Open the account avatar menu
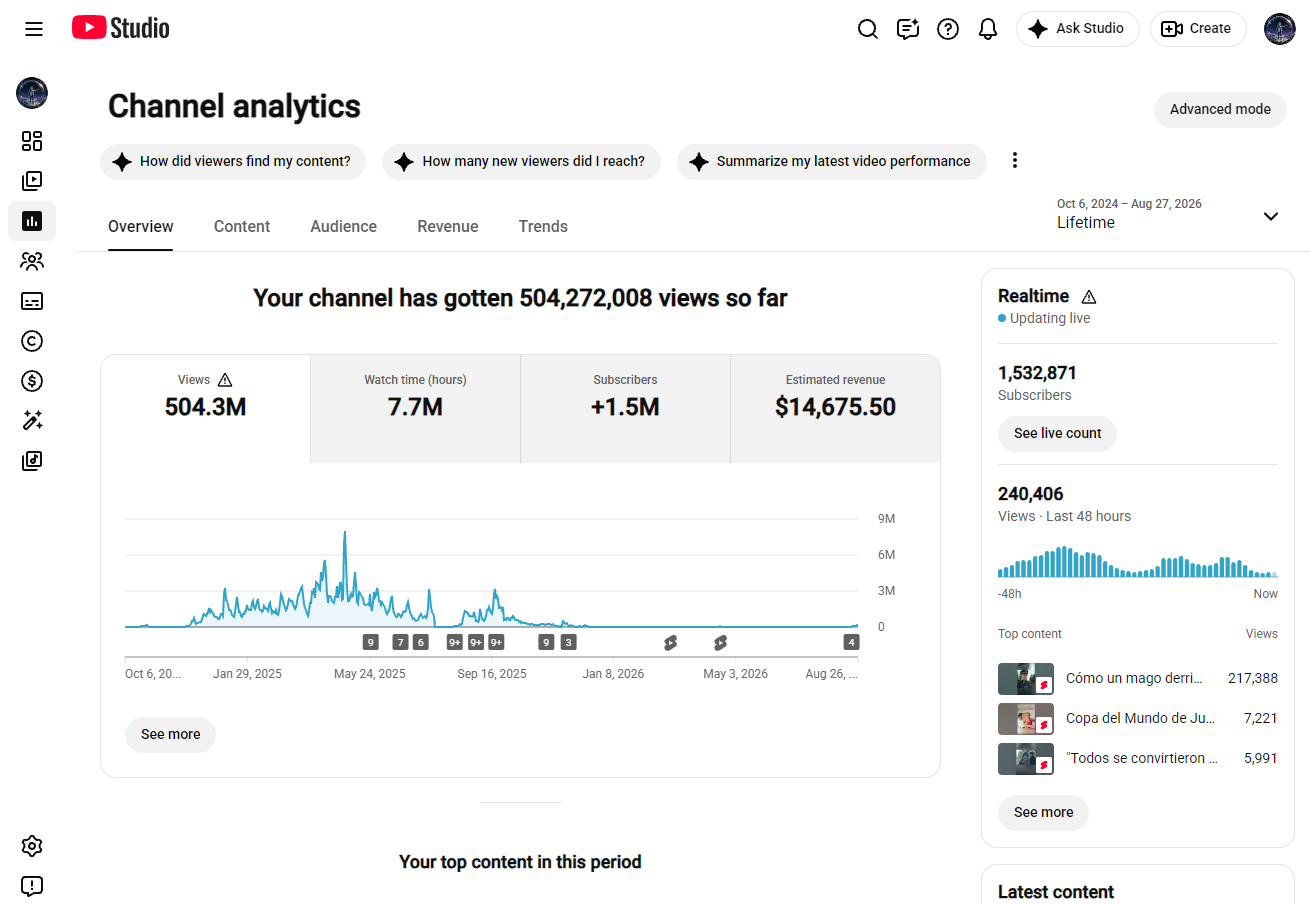The image size is (1310, 904). 1280,29
